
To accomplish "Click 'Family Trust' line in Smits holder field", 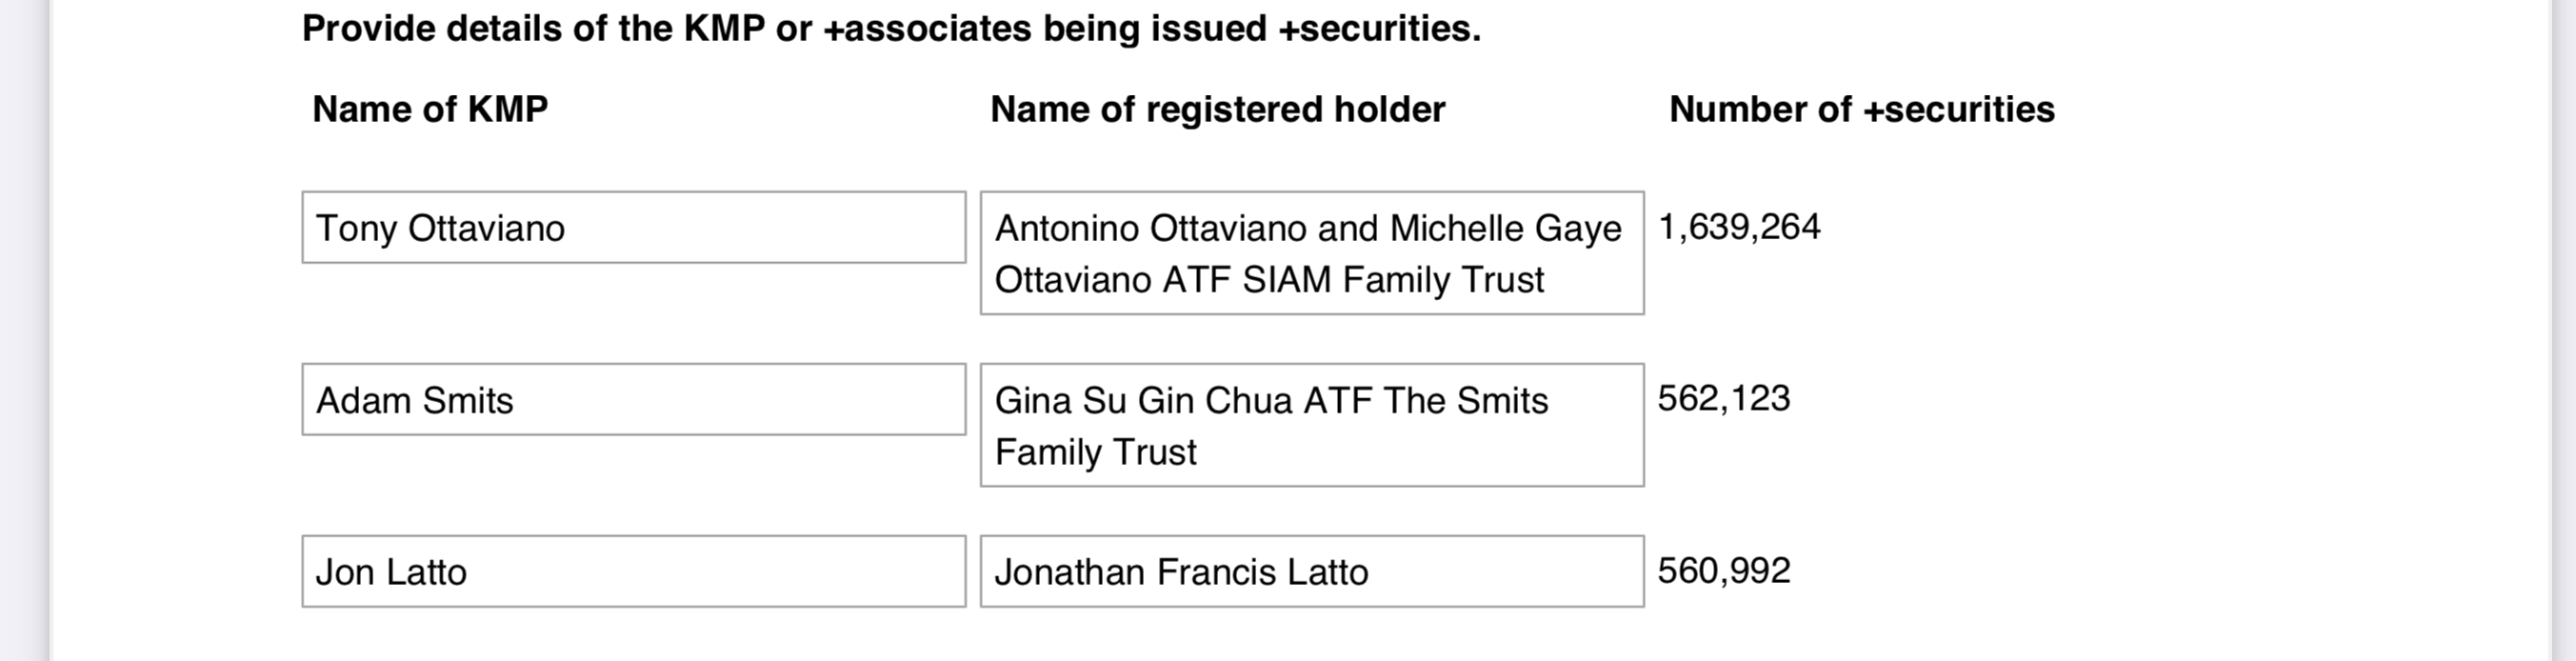I will [1095, 452].
